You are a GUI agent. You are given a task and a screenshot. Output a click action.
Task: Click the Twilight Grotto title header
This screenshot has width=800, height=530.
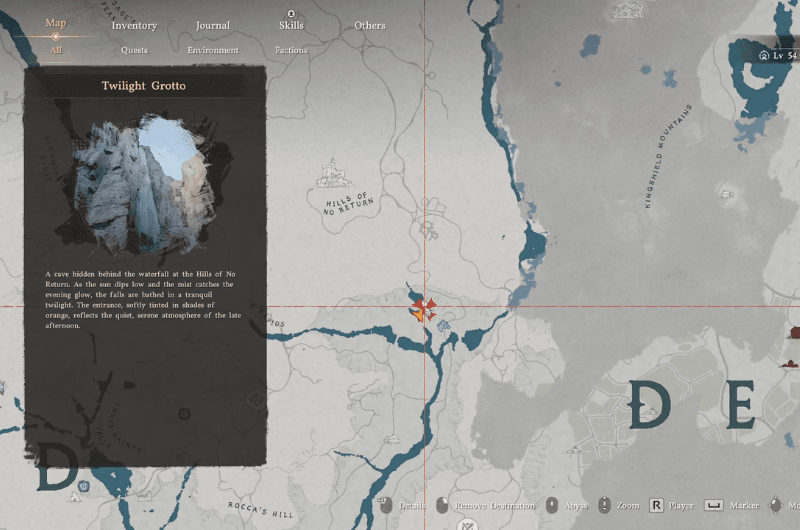144,86
